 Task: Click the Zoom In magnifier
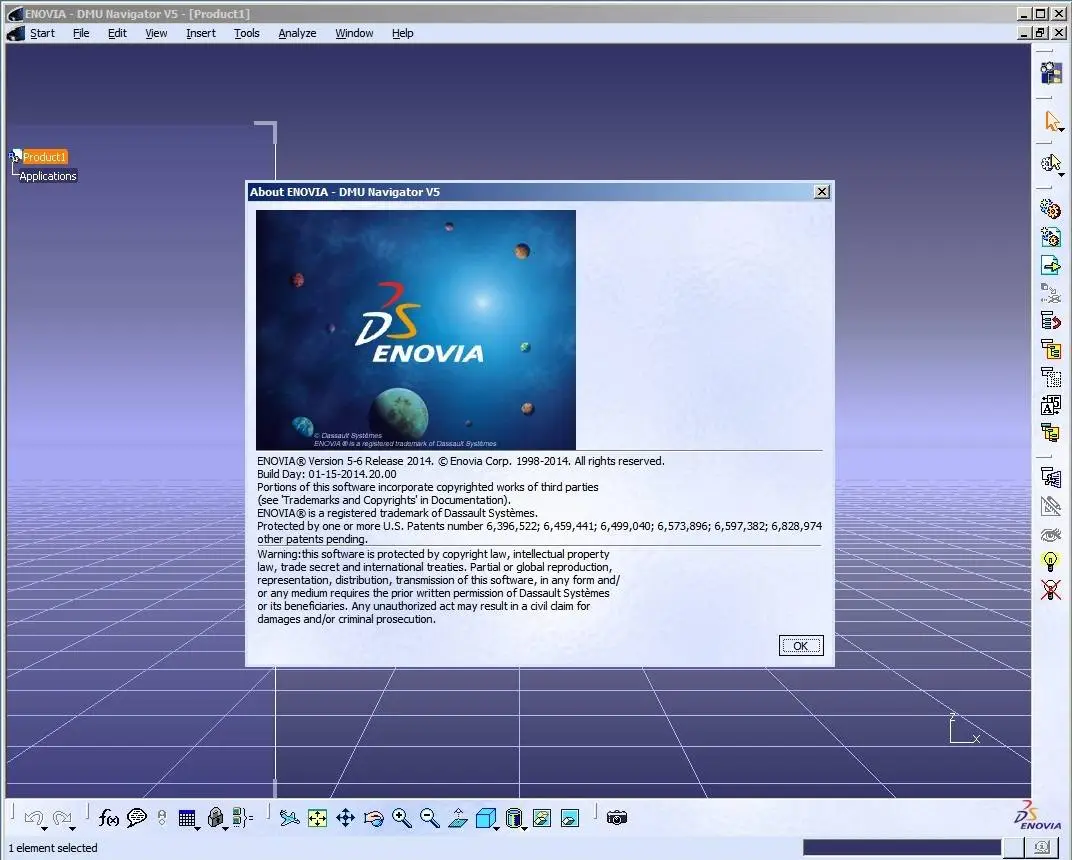coord(402,818)
